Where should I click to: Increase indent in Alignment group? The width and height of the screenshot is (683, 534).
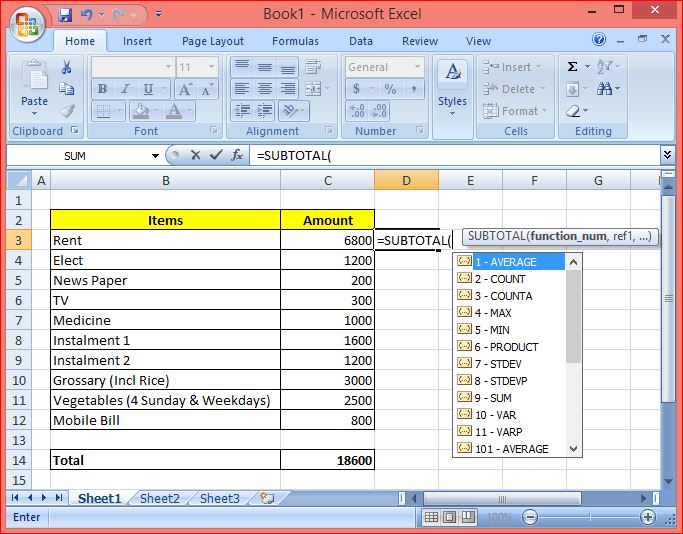pos(264,111)
